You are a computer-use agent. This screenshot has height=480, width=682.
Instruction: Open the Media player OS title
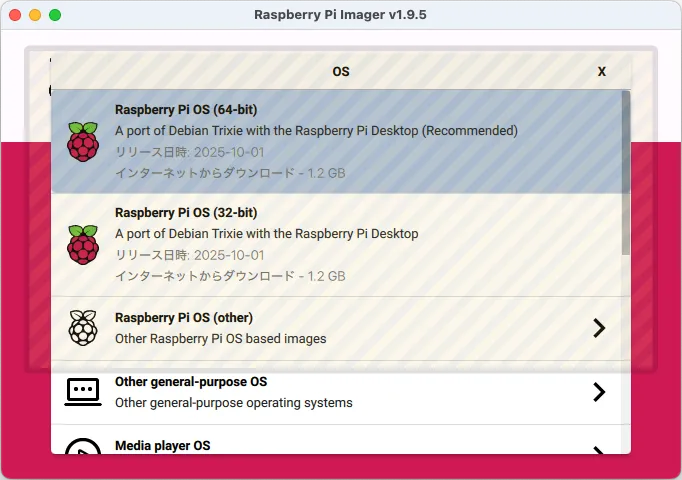click(163, 446)
